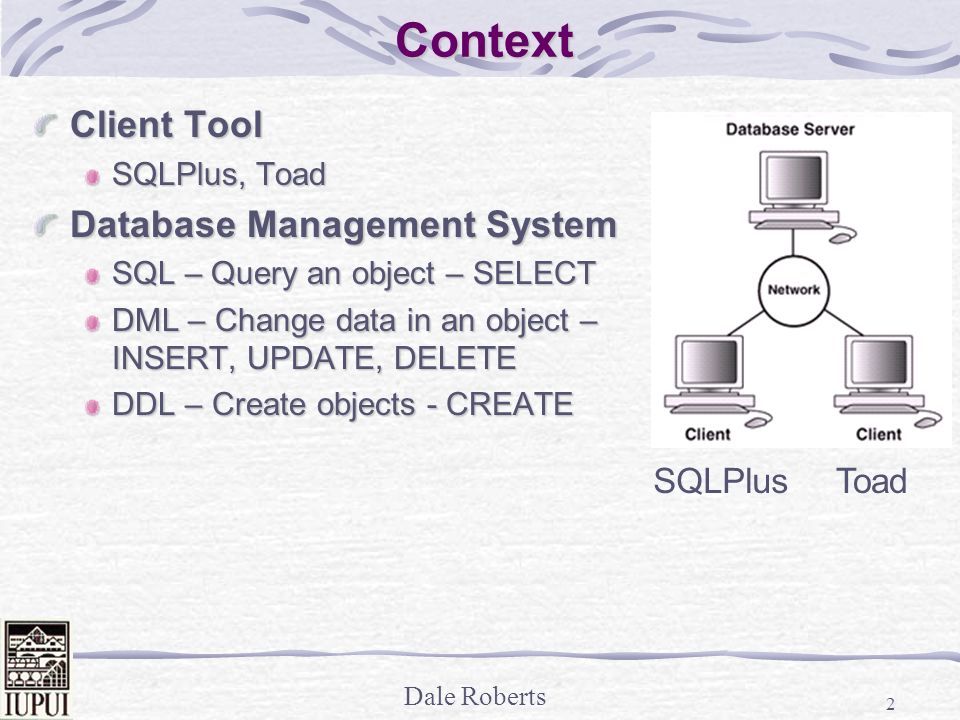Select the Client Tool heading

tap(167, 124)
